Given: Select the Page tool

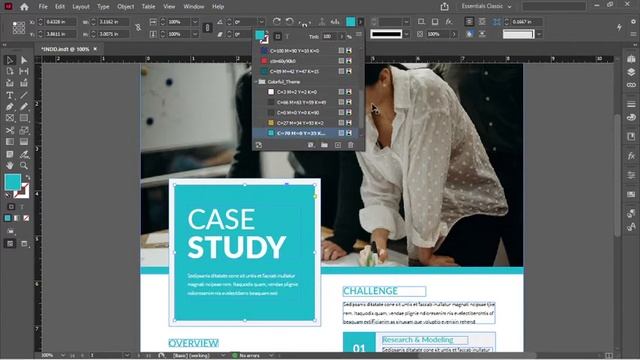Looking at the screenshot, I should click(x=10, y=71).
